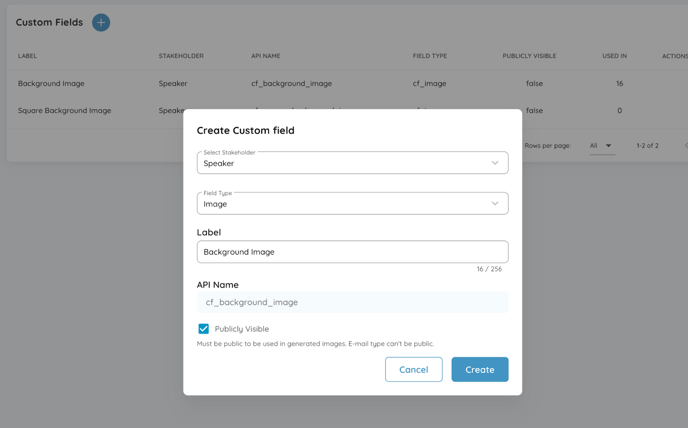Click the Create button
The width and height of the screenshot is (688, 428).
[480, 370]
